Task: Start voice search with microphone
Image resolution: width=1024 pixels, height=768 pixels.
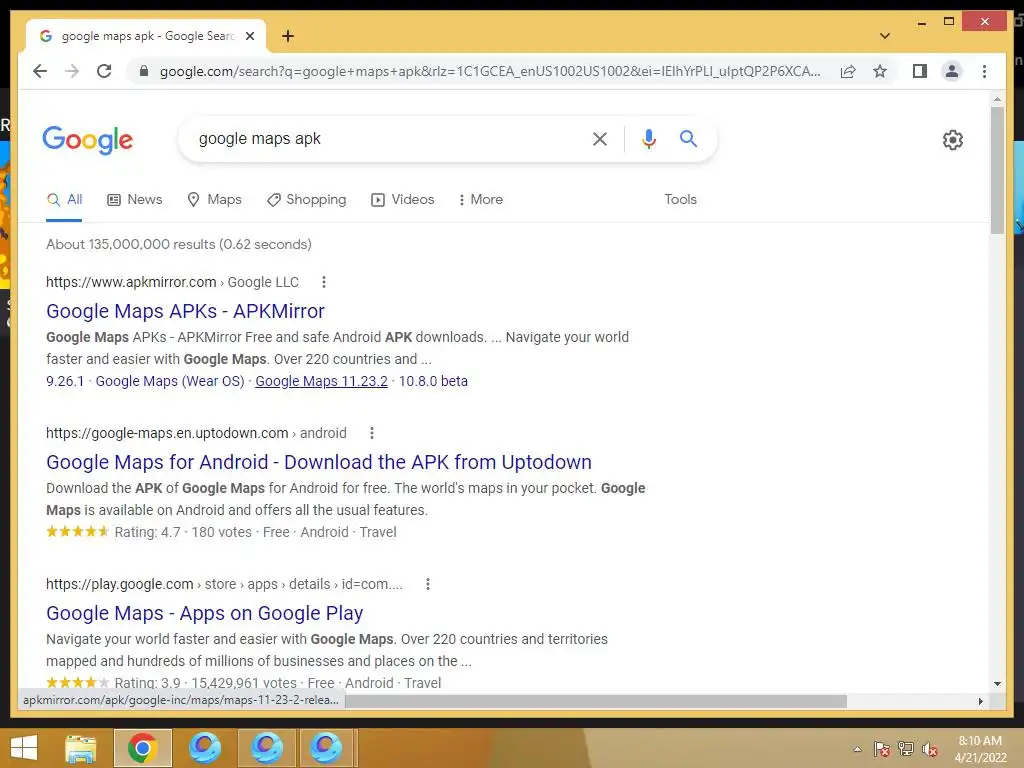Action: tap(648, 138)
